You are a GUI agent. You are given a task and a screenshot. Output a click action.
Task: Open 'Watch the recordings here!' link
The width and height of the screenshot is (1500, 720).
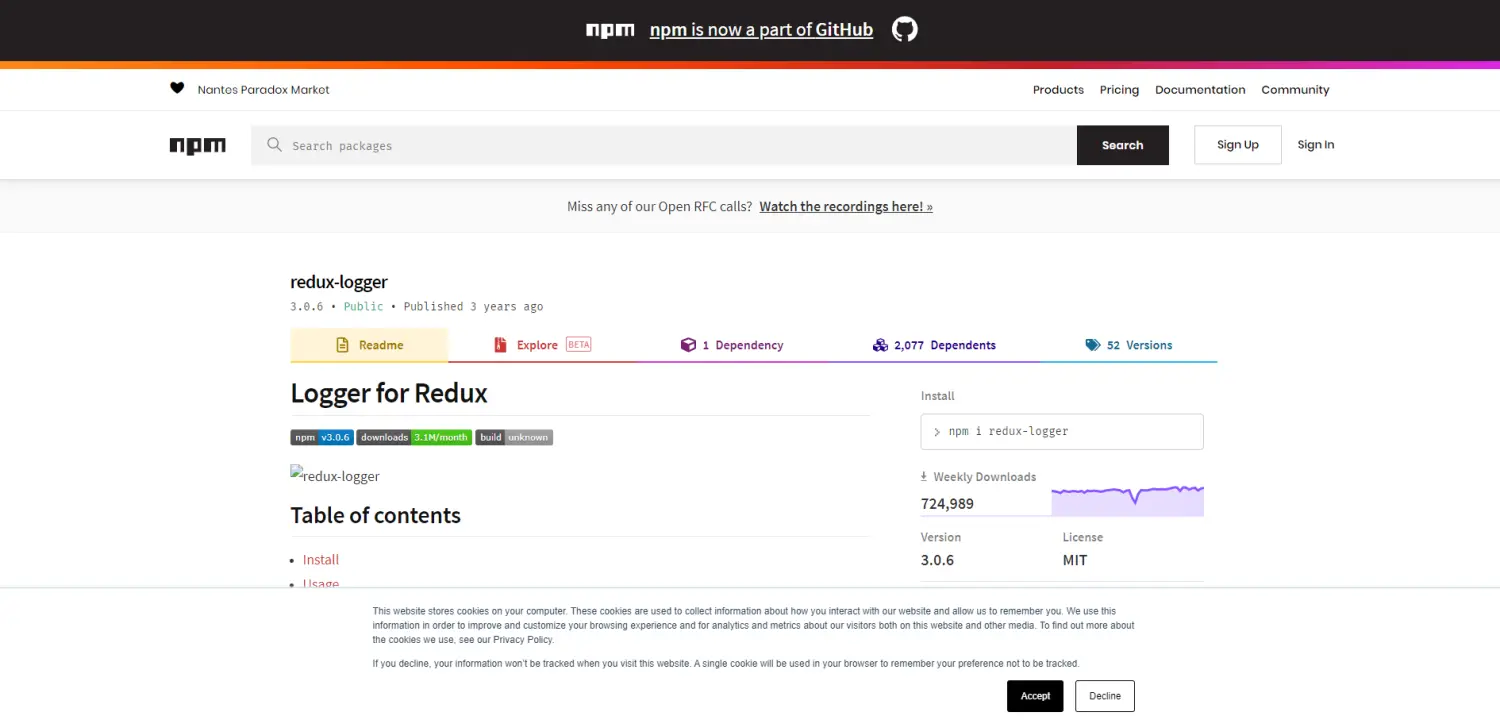[x=846, y=207]
